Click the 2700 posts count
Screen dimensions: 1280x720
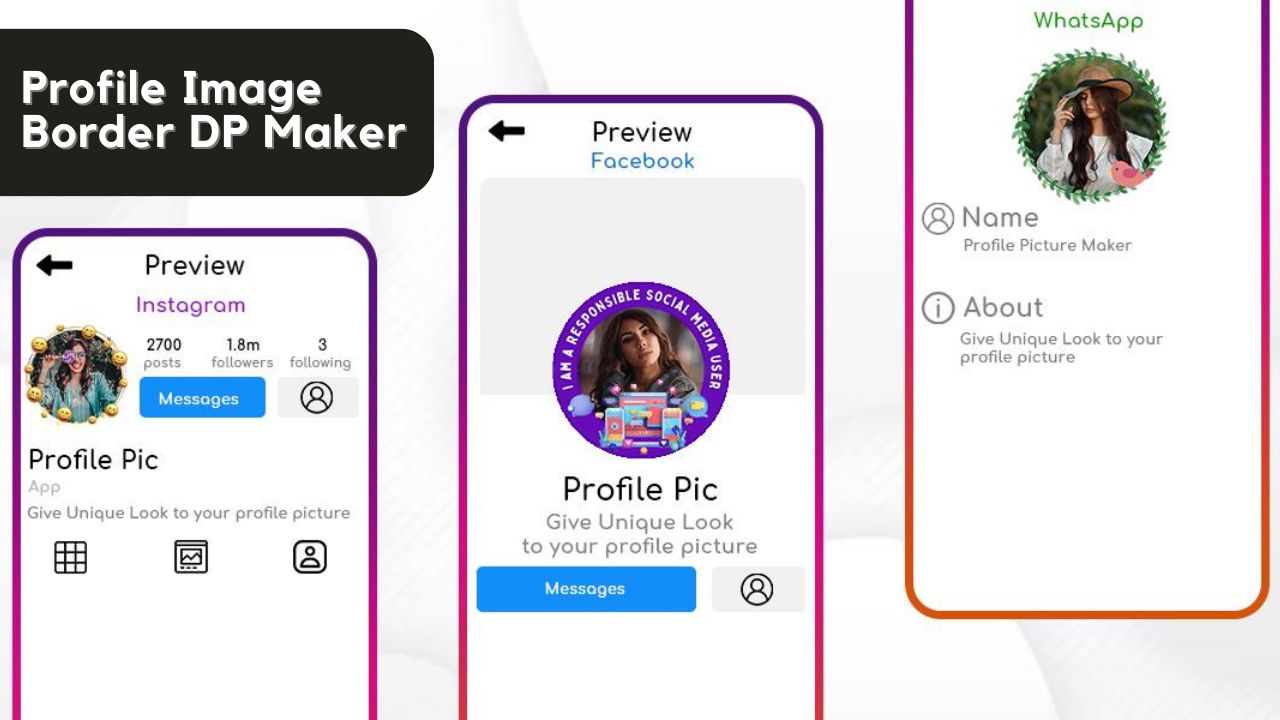tap(163, 353)
